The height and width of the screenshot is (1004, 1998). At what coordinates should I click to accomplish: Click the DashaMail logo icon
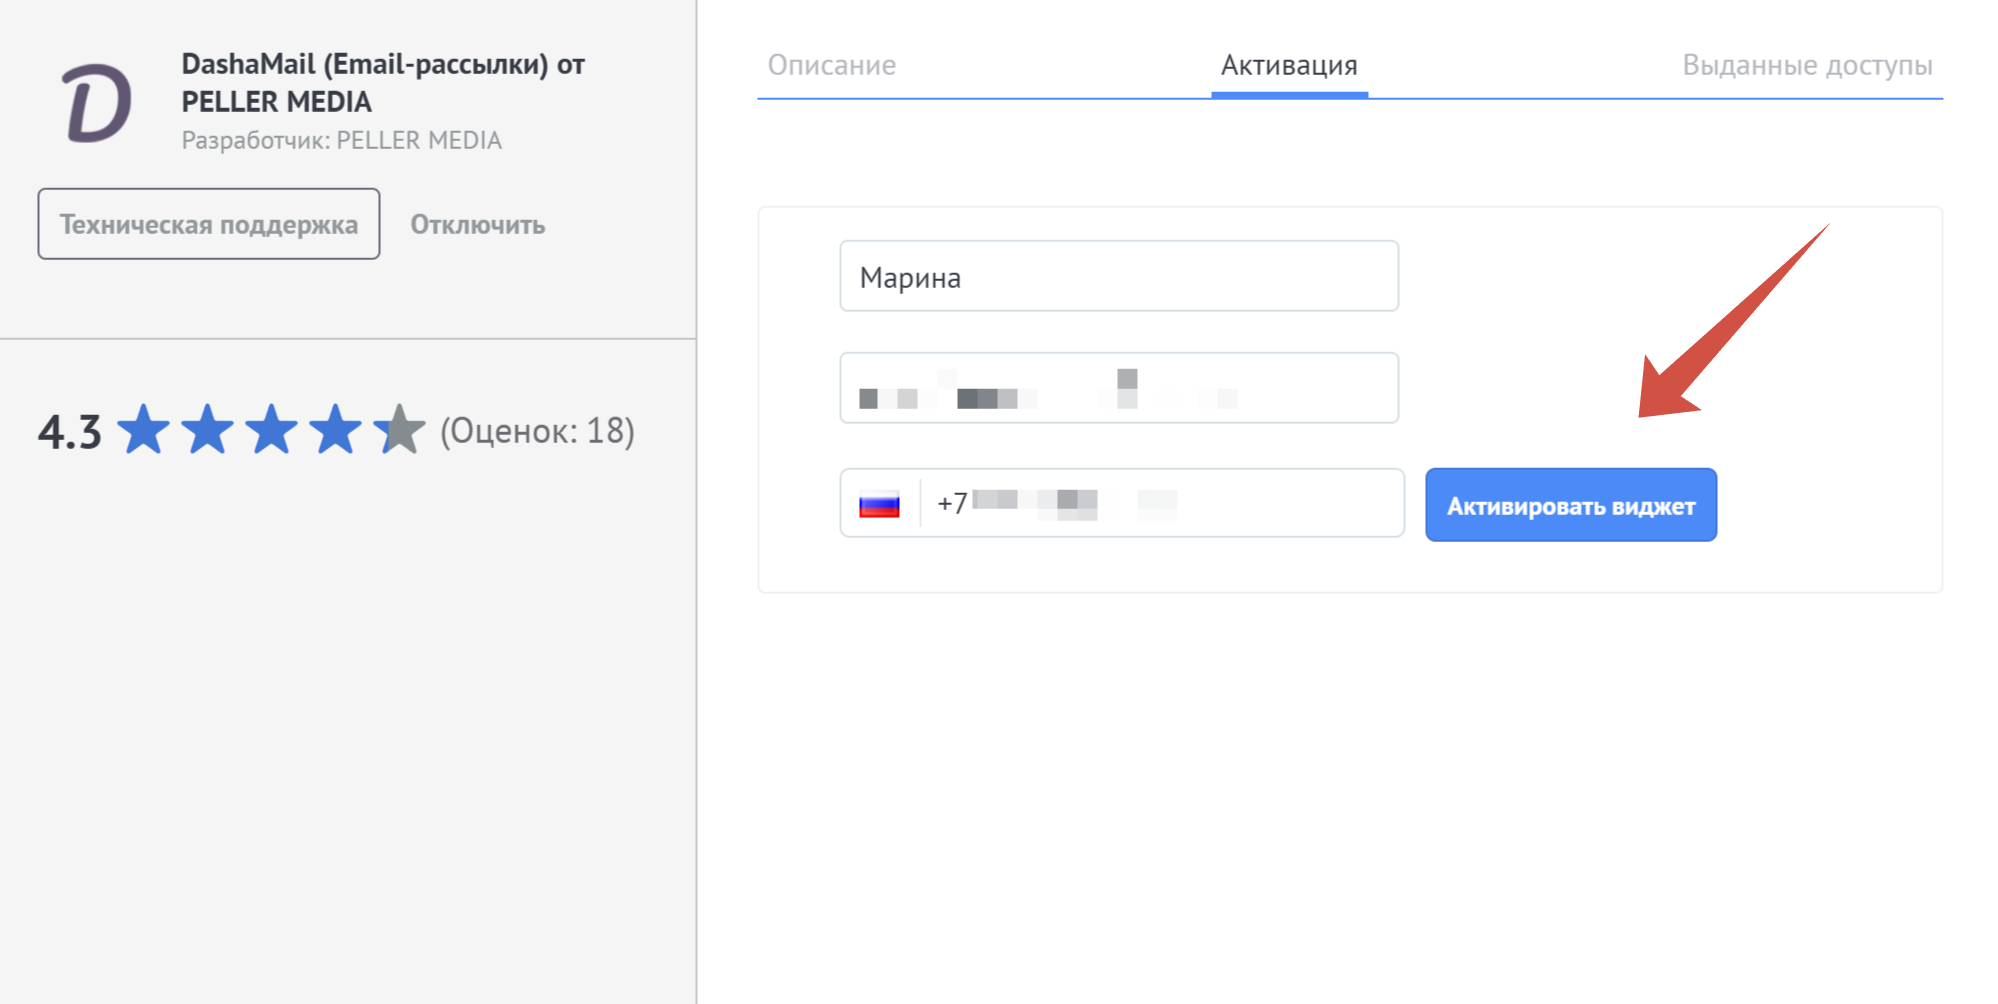[x=97, y=103]
